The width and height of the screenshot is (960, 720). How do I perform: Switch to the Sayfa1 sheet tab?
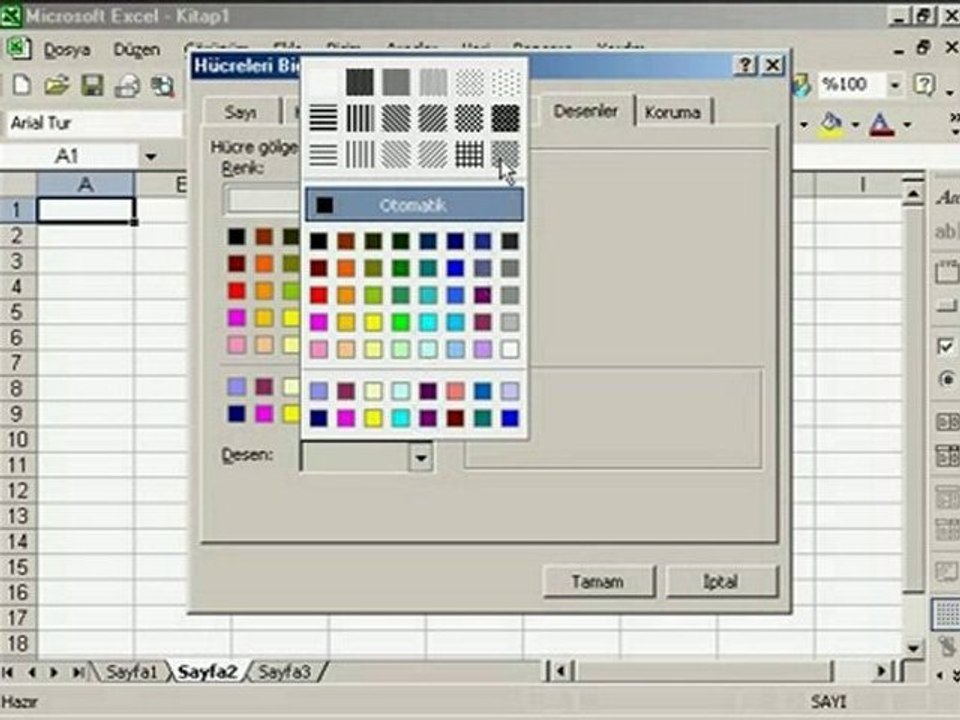(x=131, y=672)
